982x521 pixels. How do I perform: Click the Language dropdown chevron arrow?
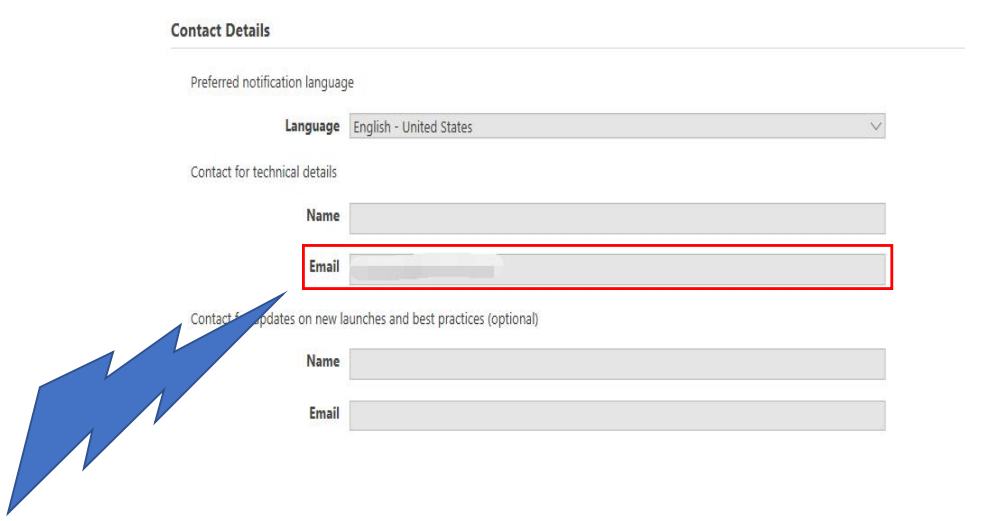tap(876, 127)
